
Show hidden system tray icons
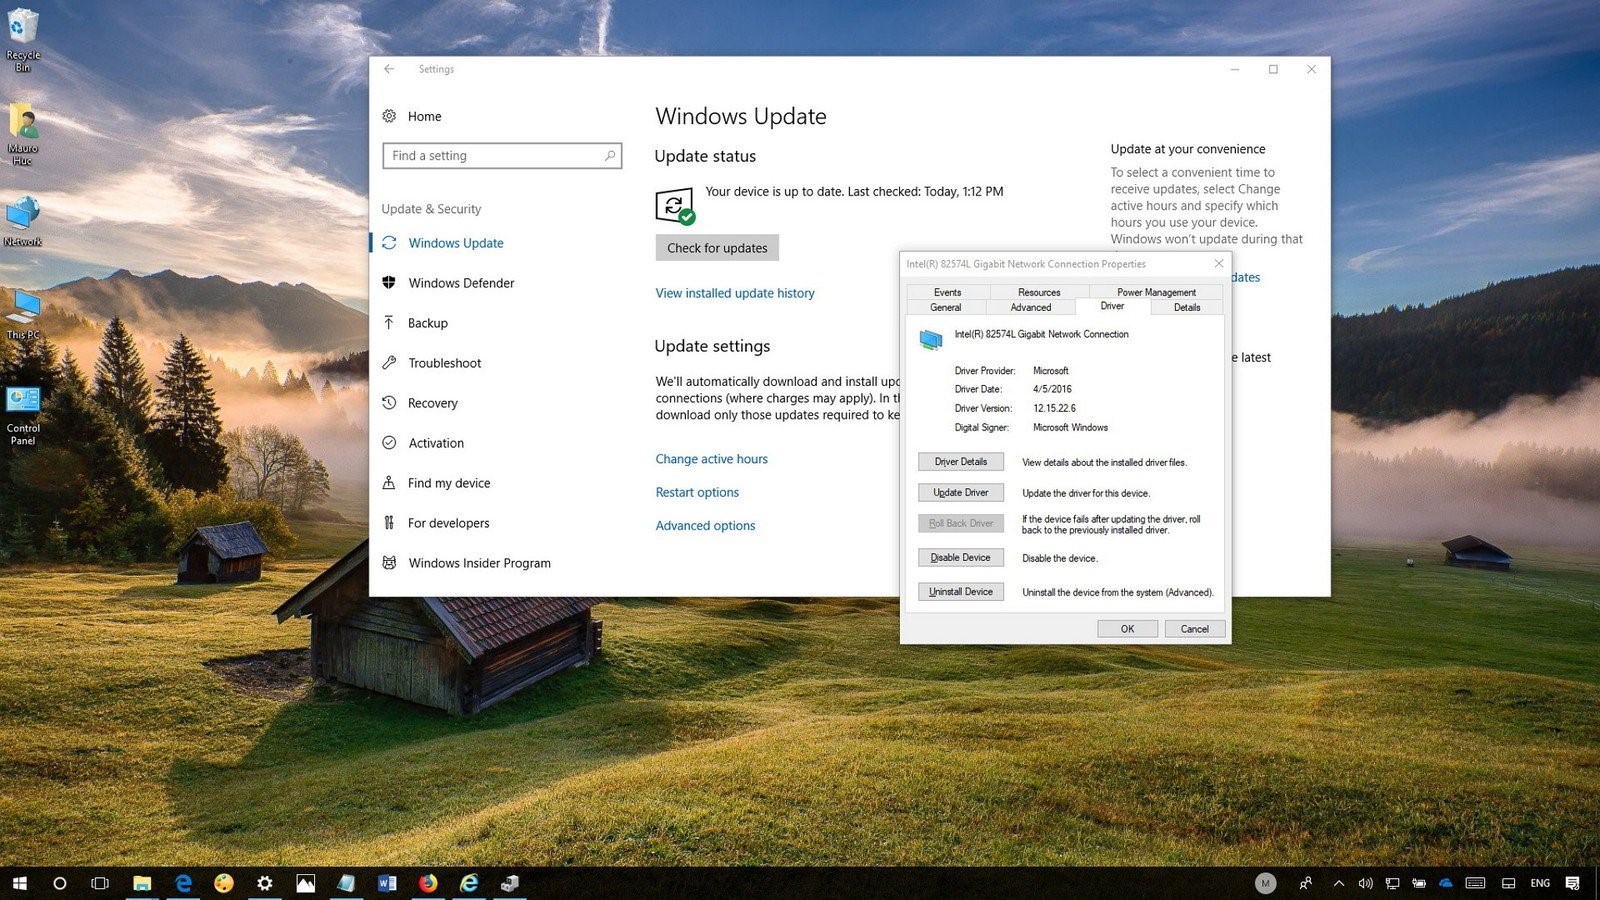point(1338,883)
